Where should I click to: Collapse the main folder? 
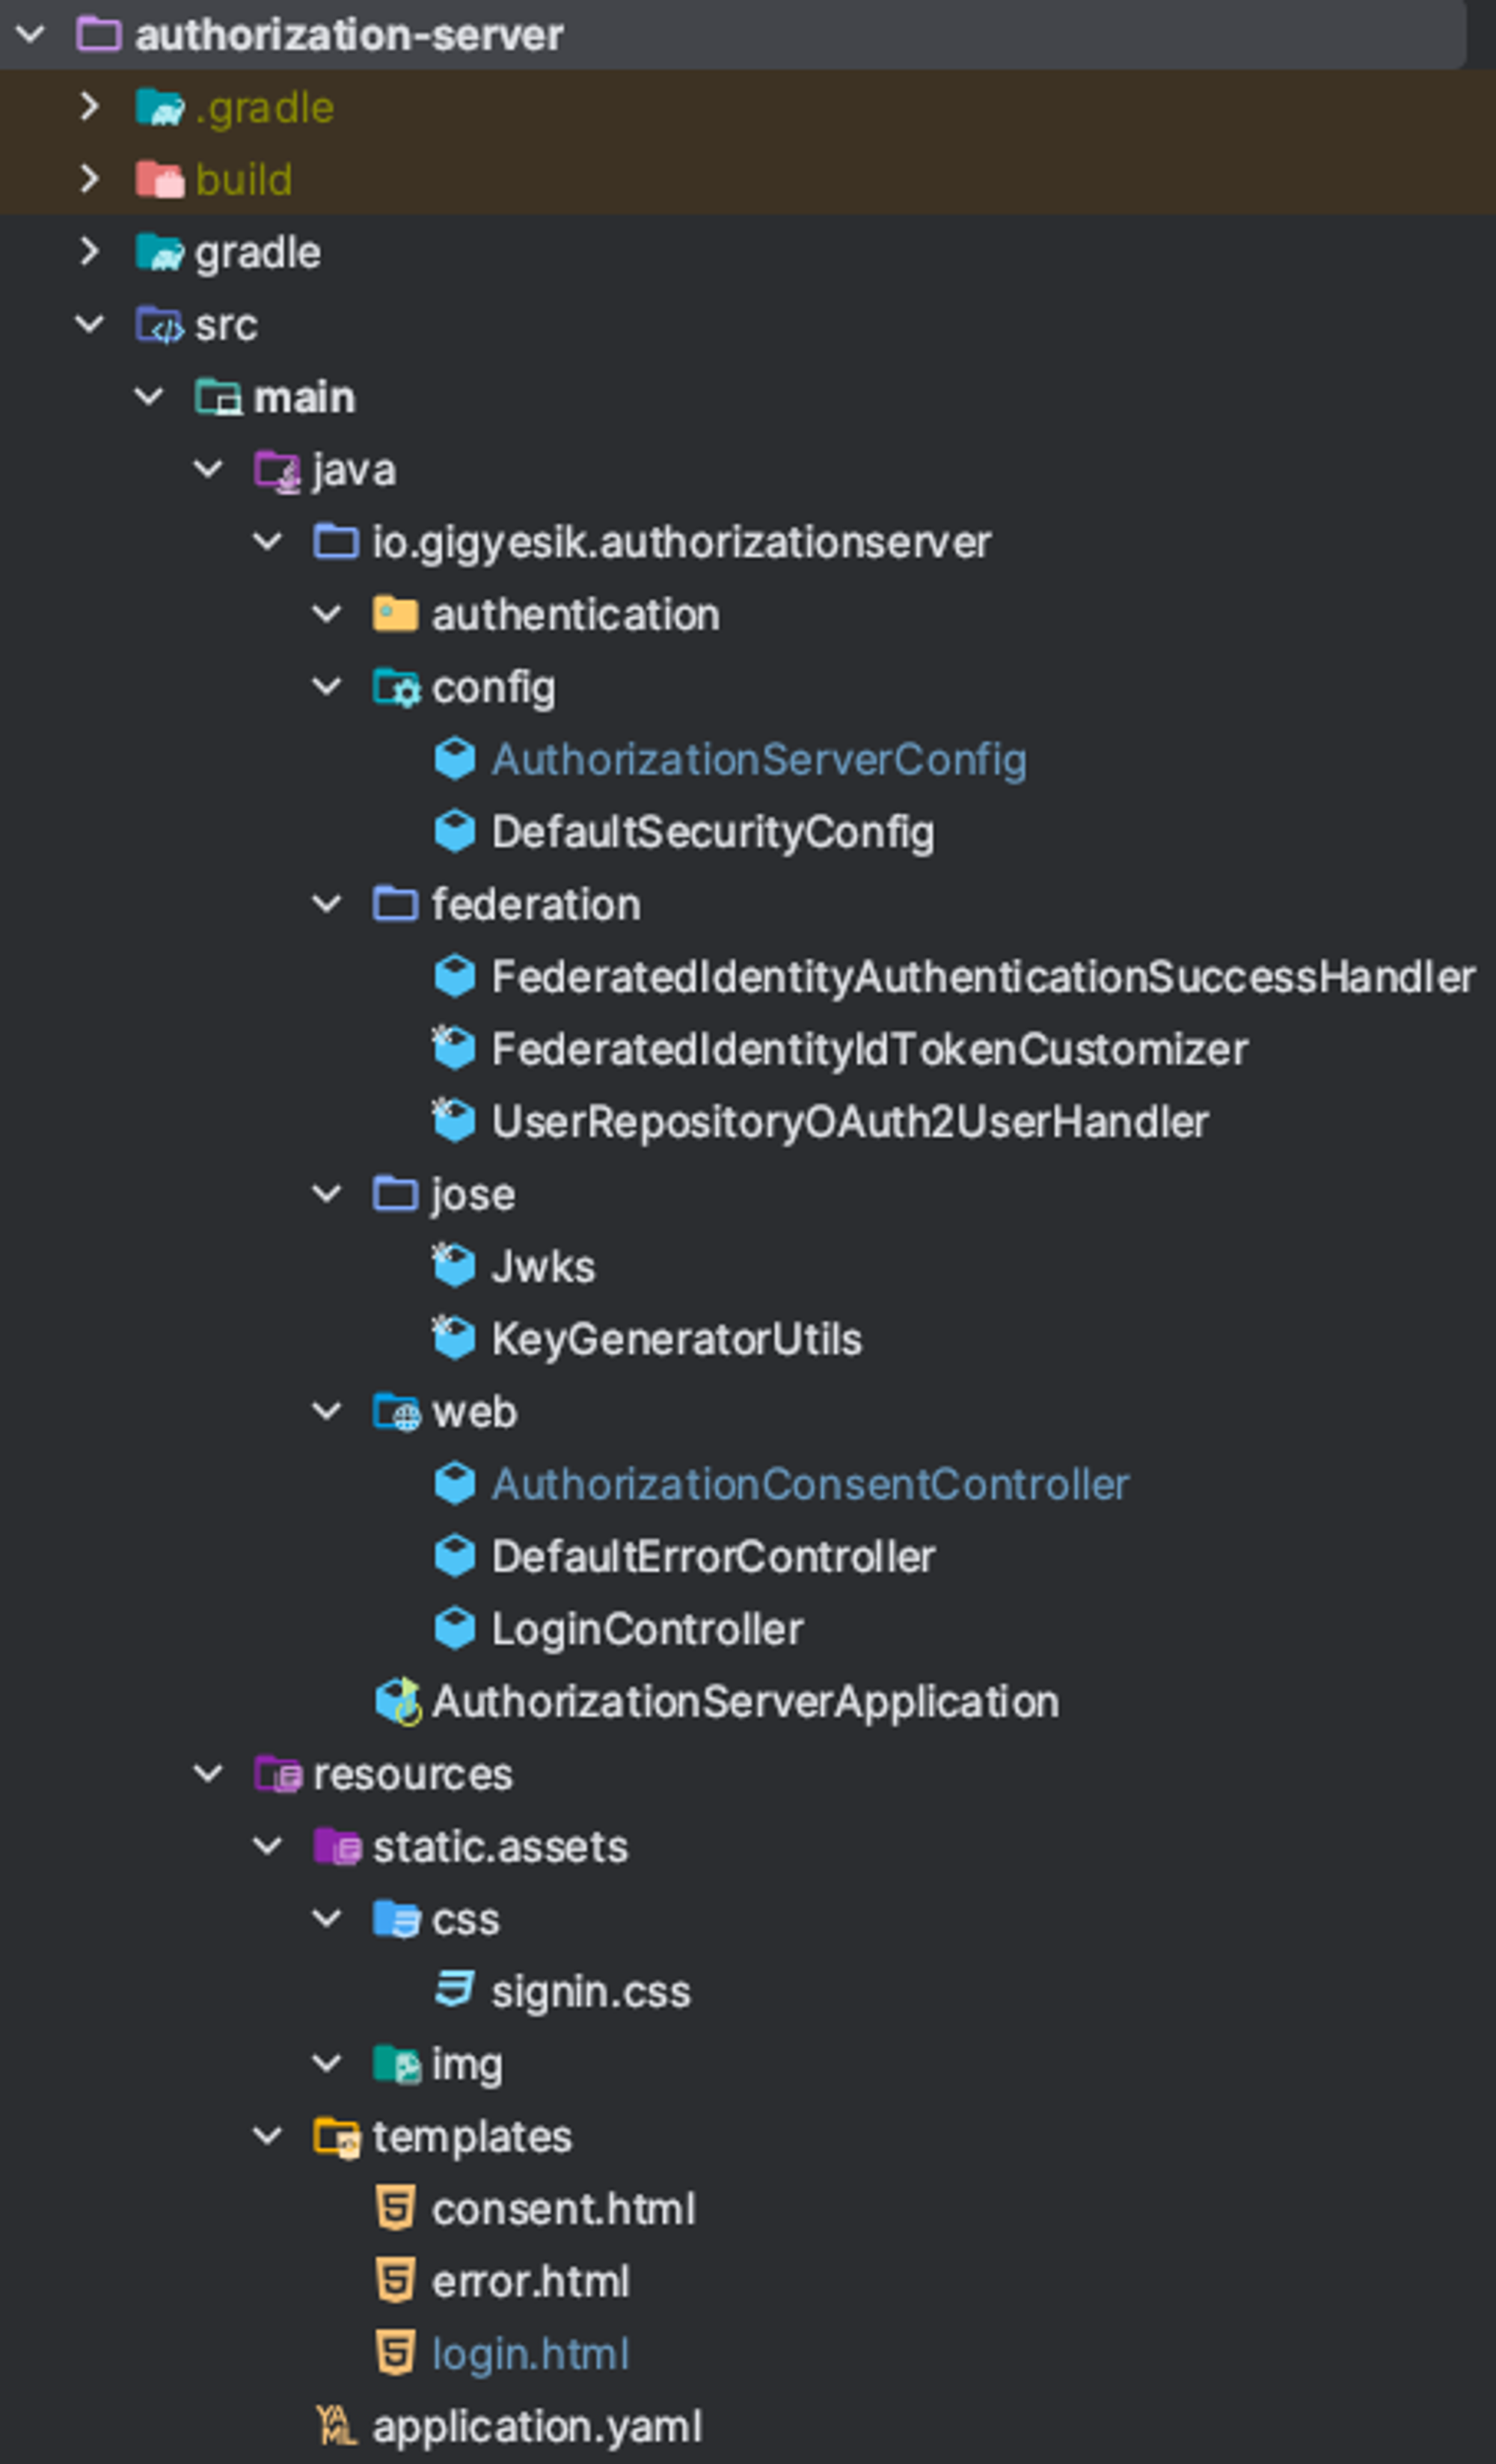(149, 397)
